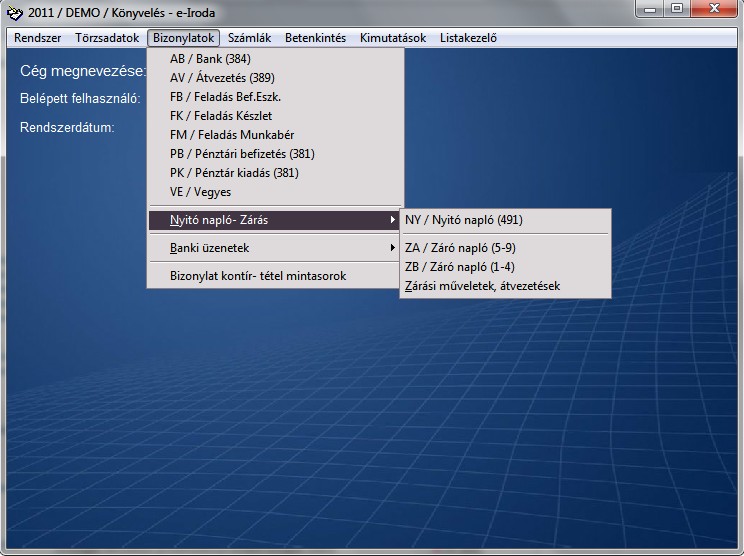Open PK / Pénztár kiadás (381)

click(x=234, y=173)
